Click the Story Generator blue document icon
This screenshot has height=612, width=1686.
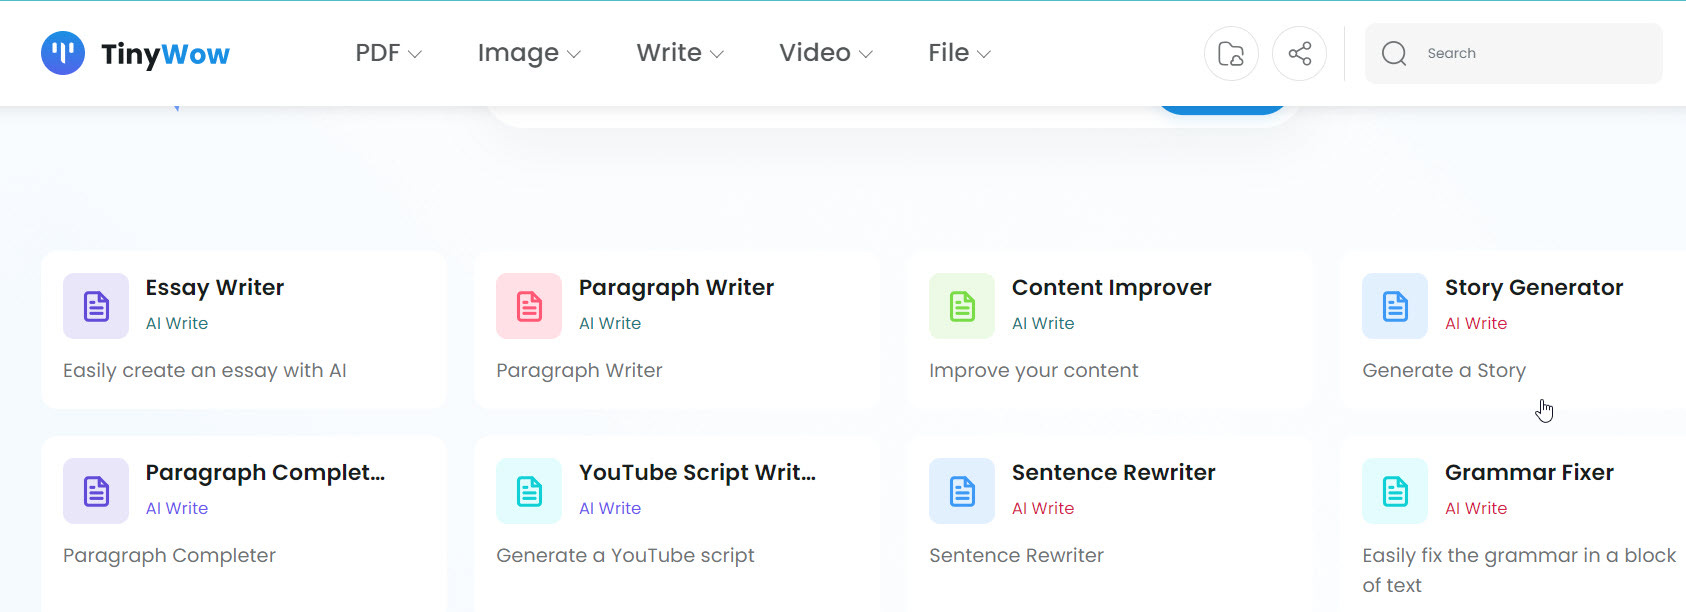1395,306
